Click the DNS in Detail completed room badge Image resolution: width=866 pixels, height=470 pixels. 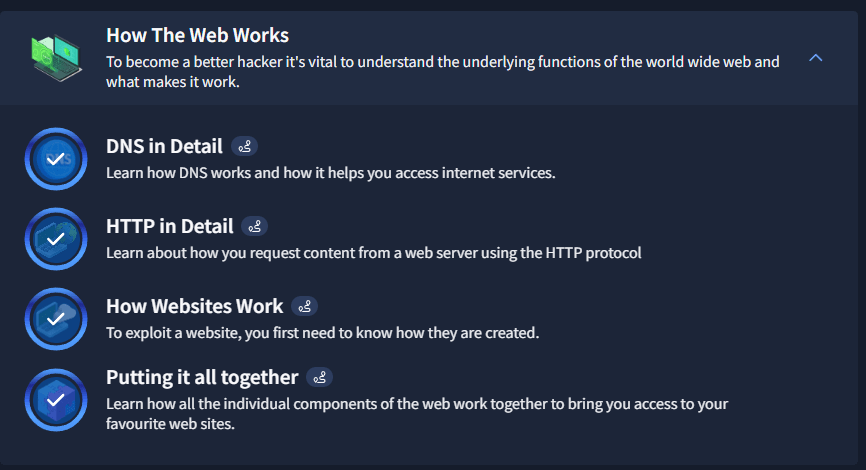click(56, 159)
